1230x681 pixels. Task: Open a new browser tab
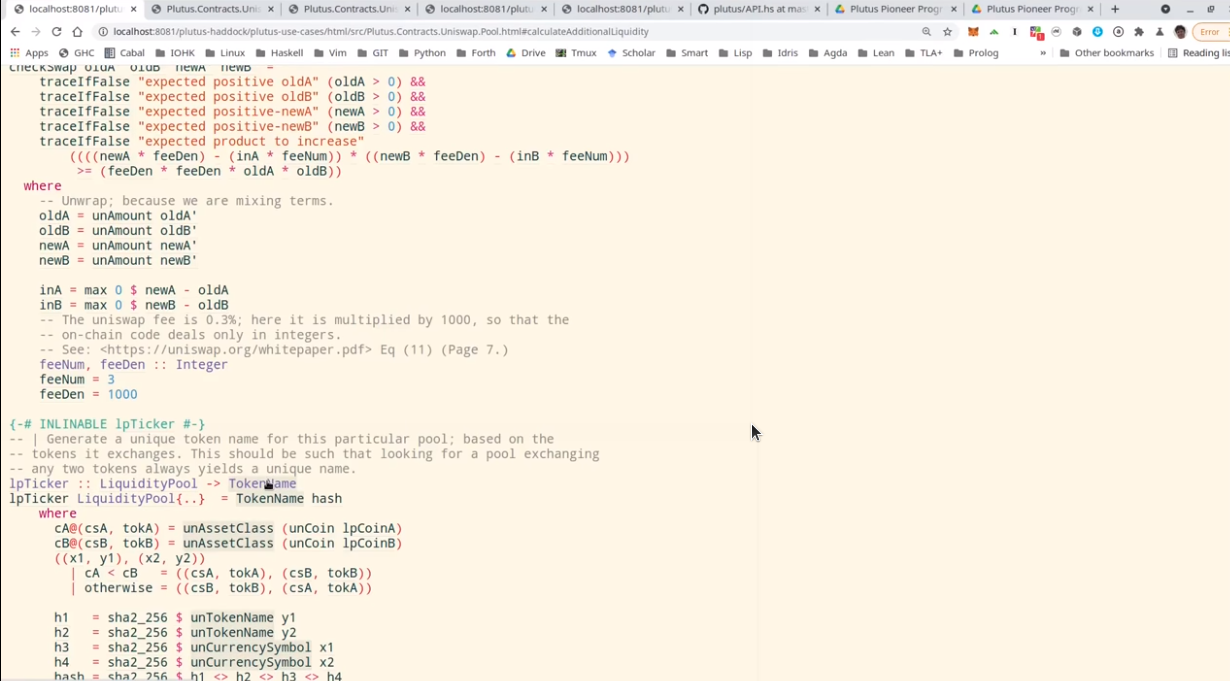pyautogui.click(x=1115, y=9)
